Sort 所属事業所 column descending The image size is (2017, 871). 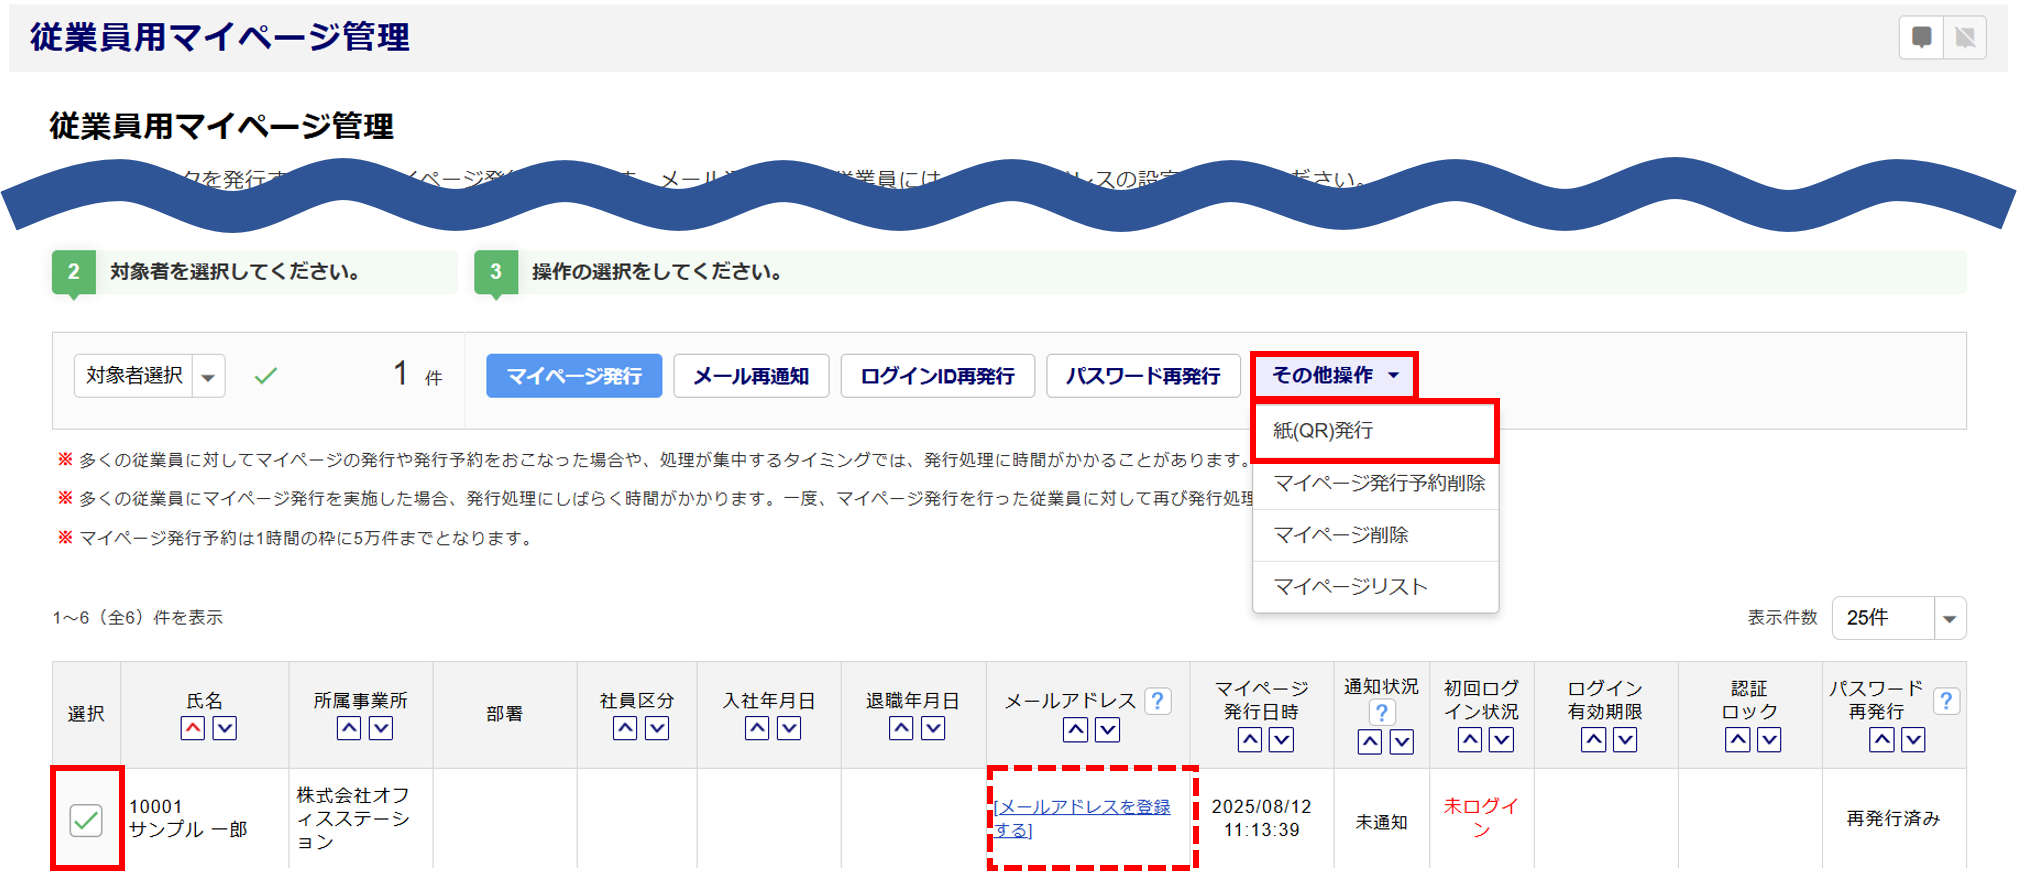pyautogui.click(x=381, y=729)
